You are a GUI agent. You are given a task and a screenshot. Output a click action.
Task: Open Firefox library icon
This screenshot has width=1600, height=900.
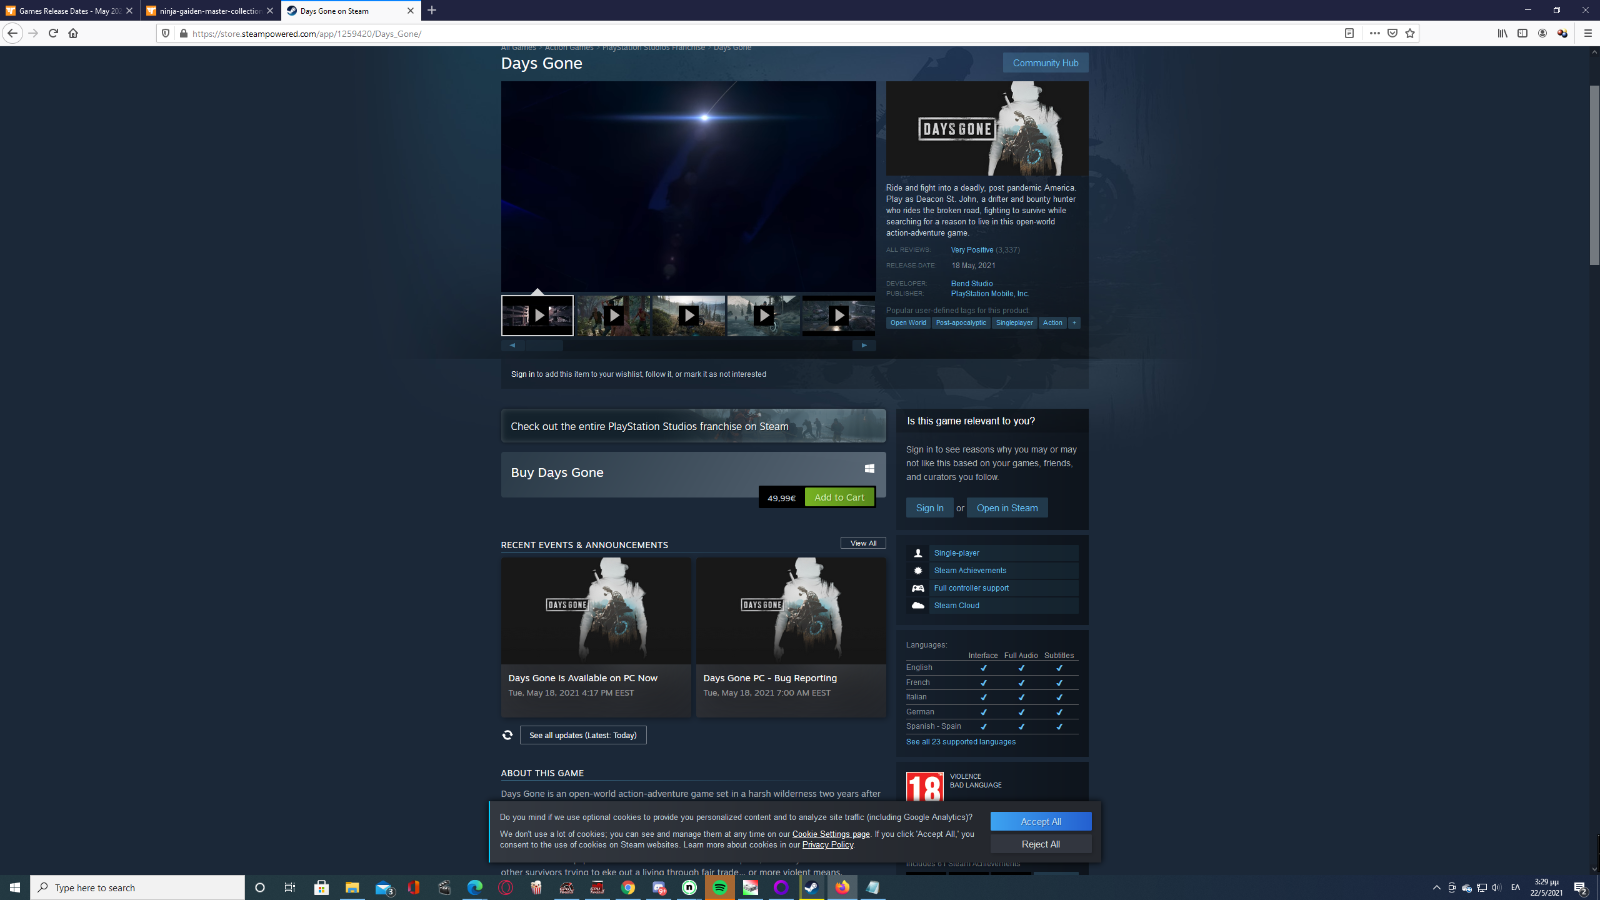tap(1502, 33)
